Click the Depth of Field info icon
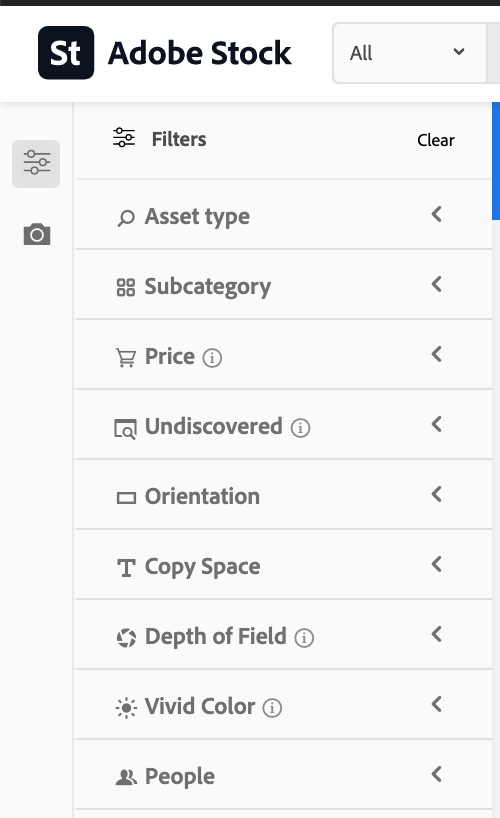This screenshot has height=818, width=500. 304,637
